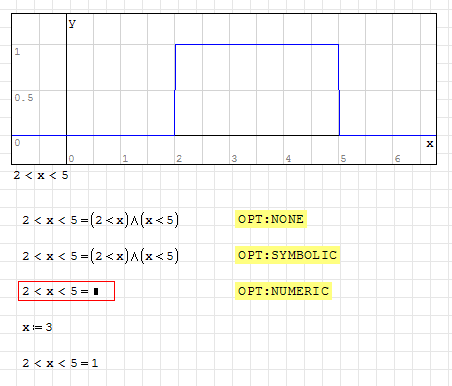This screenshot has width=452, height=386.
Task: Click the tick label 3 on the x axis
Action: (x=234, y=159)
